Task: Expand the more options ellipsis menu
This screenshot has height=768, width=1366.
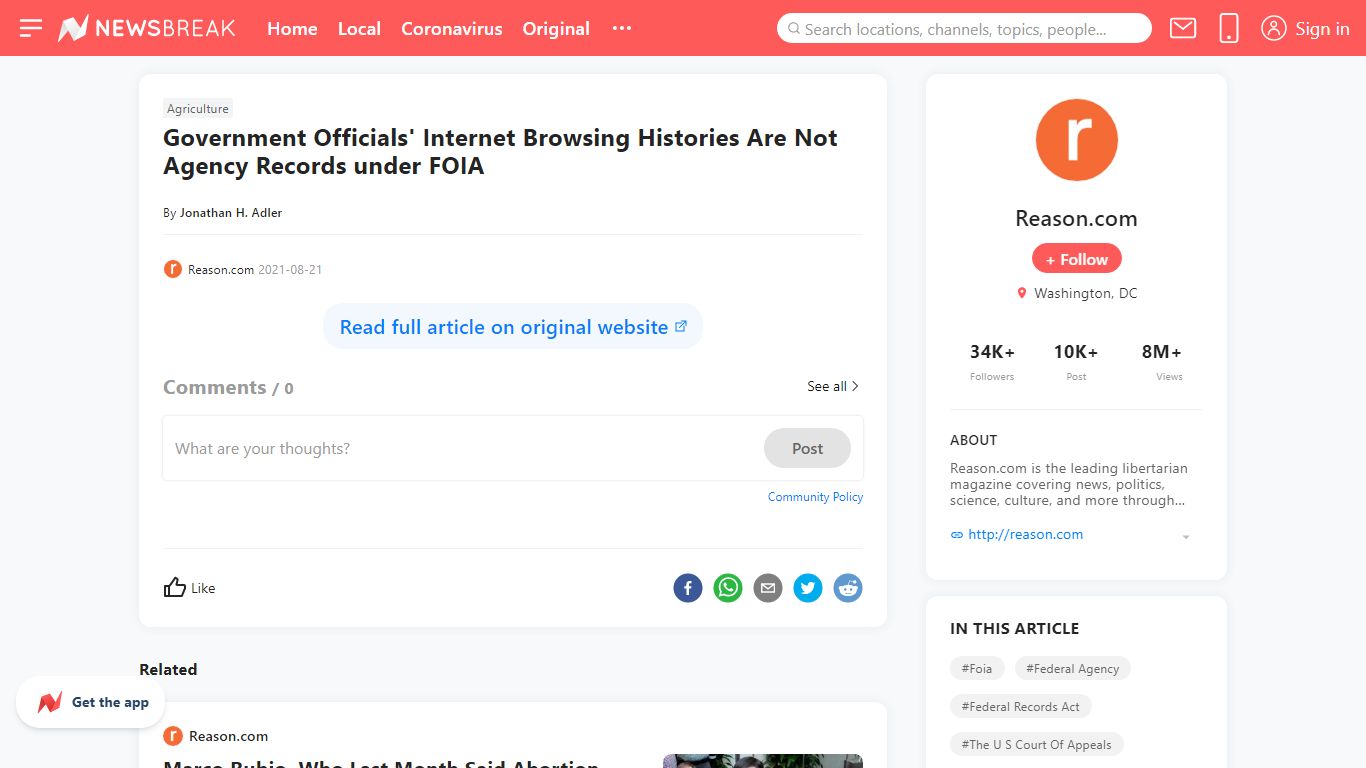Action: (622, 28)
